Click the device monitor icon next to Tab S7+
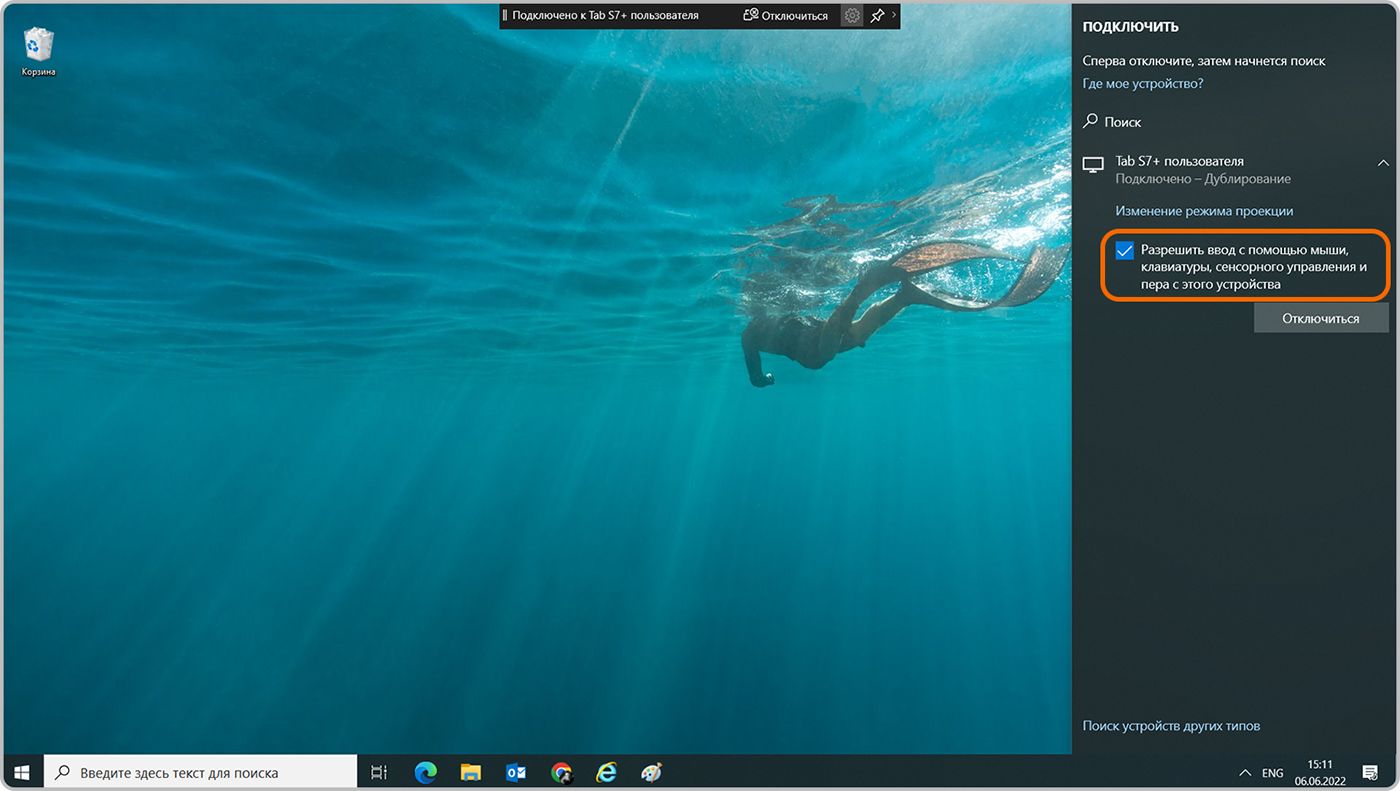The width and height of the screenshot is (1400, 791). coord(1094,164)
